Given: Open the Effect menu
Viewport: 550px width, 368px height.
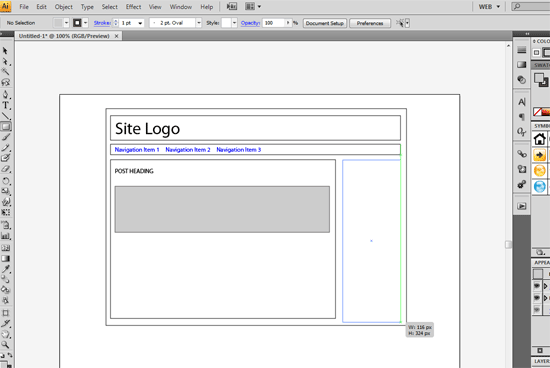Looking at the screenshot, I should point(133,7).
